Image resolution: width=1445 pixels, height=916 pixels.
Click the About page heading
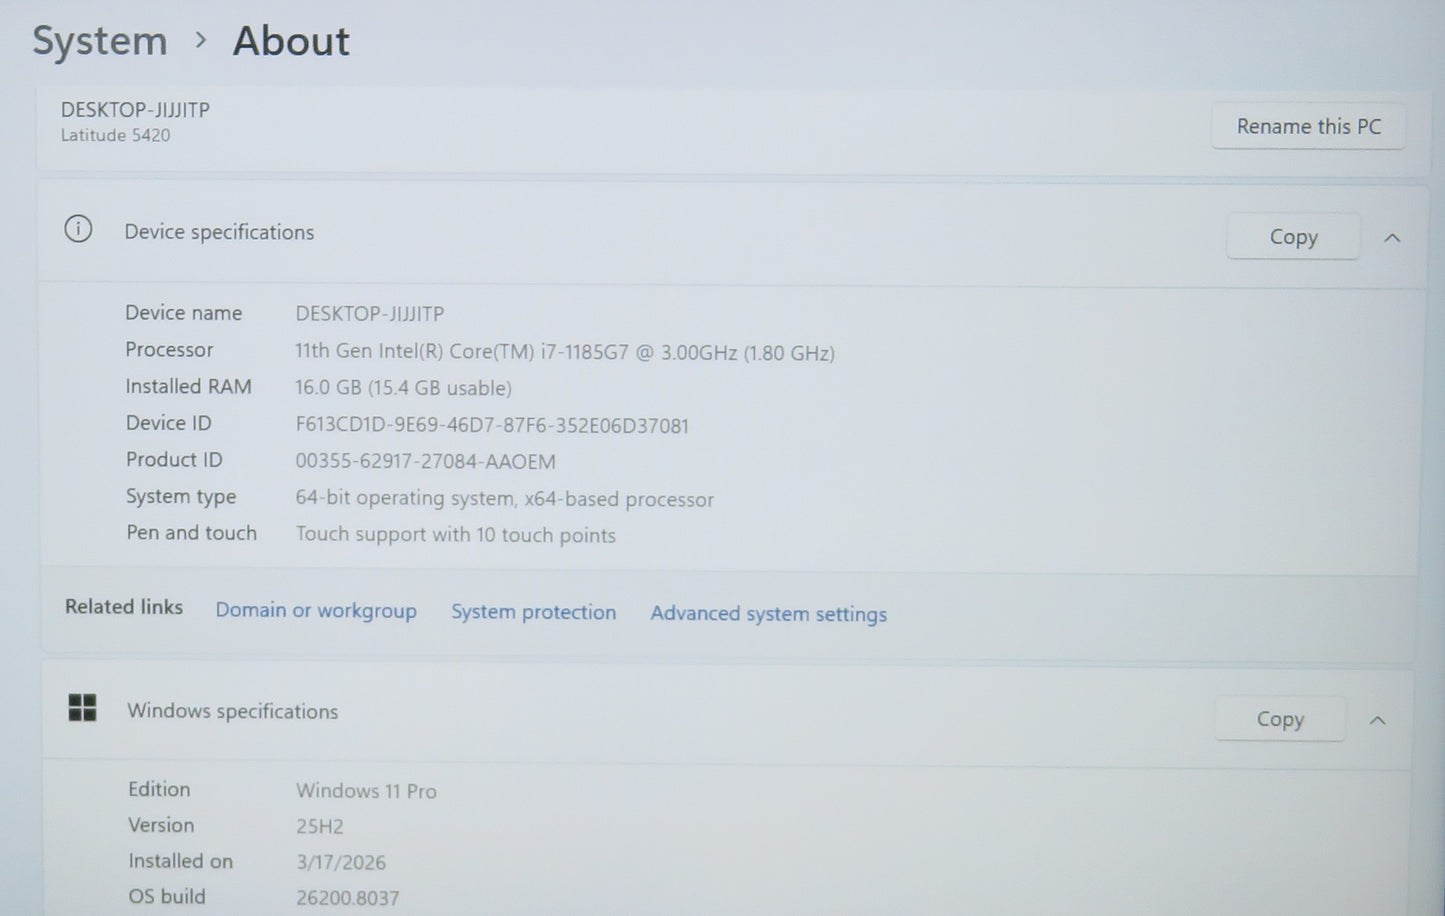point(291,41)
